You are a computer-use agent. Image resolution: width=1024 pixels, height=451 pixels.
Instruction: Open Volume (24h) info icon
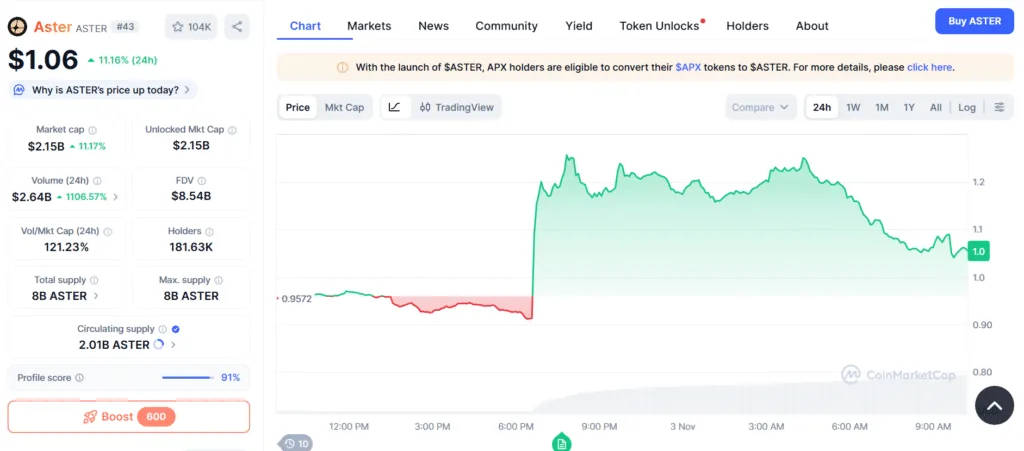pyautogui.click(x=97, y=181)
